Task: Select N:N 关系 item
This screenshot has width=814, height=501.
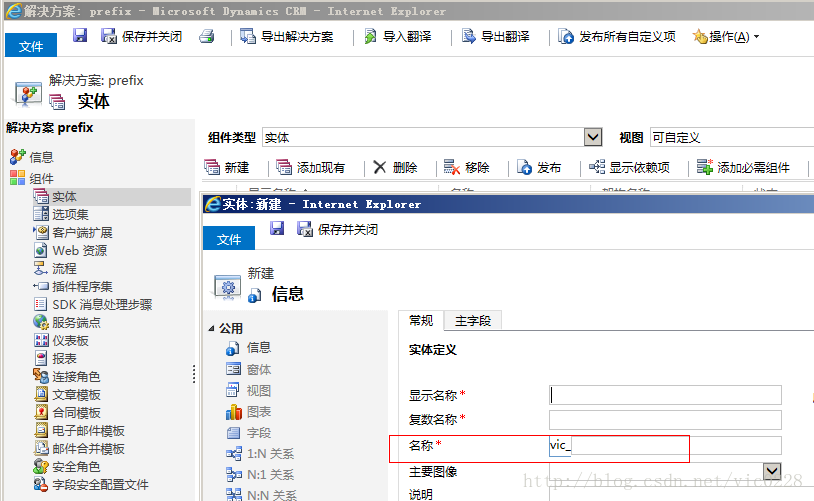Action: pyautogui.click(x=261, y=494)
